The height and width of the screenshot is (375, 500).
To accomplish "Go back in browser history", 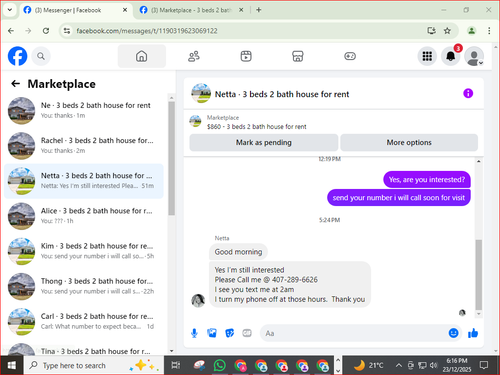I will [x=11, y=31].
